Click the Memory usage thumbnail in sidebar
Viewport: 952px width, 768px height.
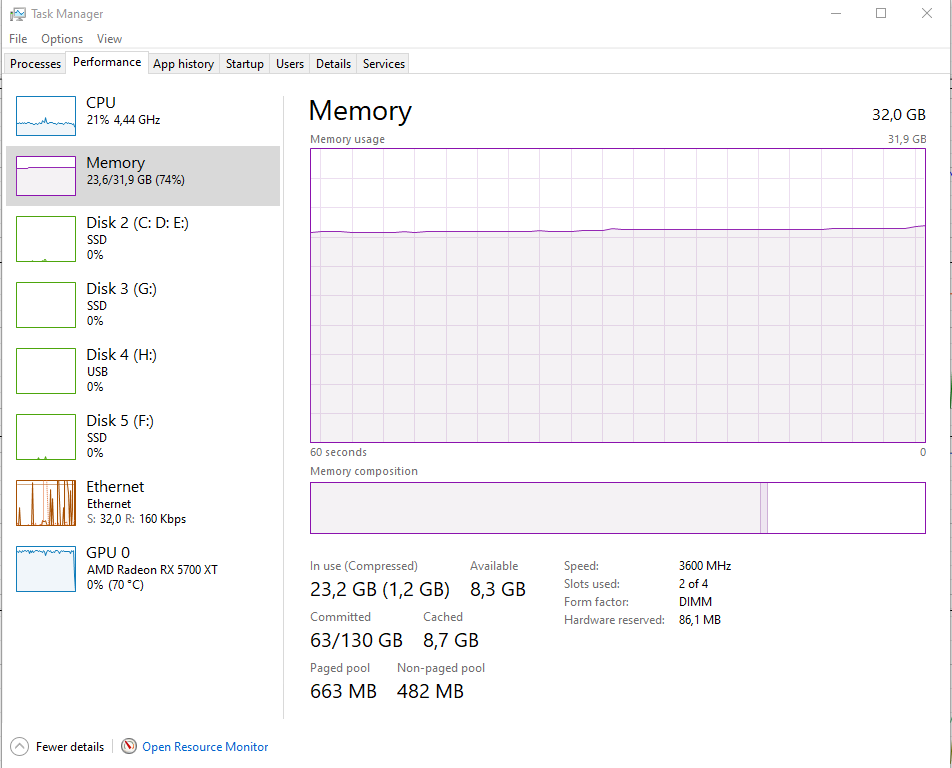pos(46,176)
